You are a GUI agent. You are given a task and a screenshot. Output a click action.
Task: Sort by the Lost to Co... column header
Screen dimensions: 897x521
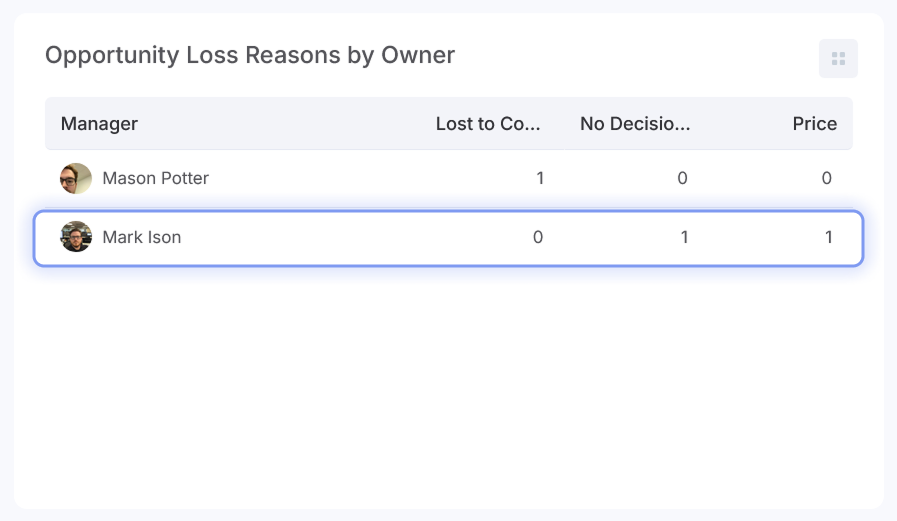click(488, 124)
